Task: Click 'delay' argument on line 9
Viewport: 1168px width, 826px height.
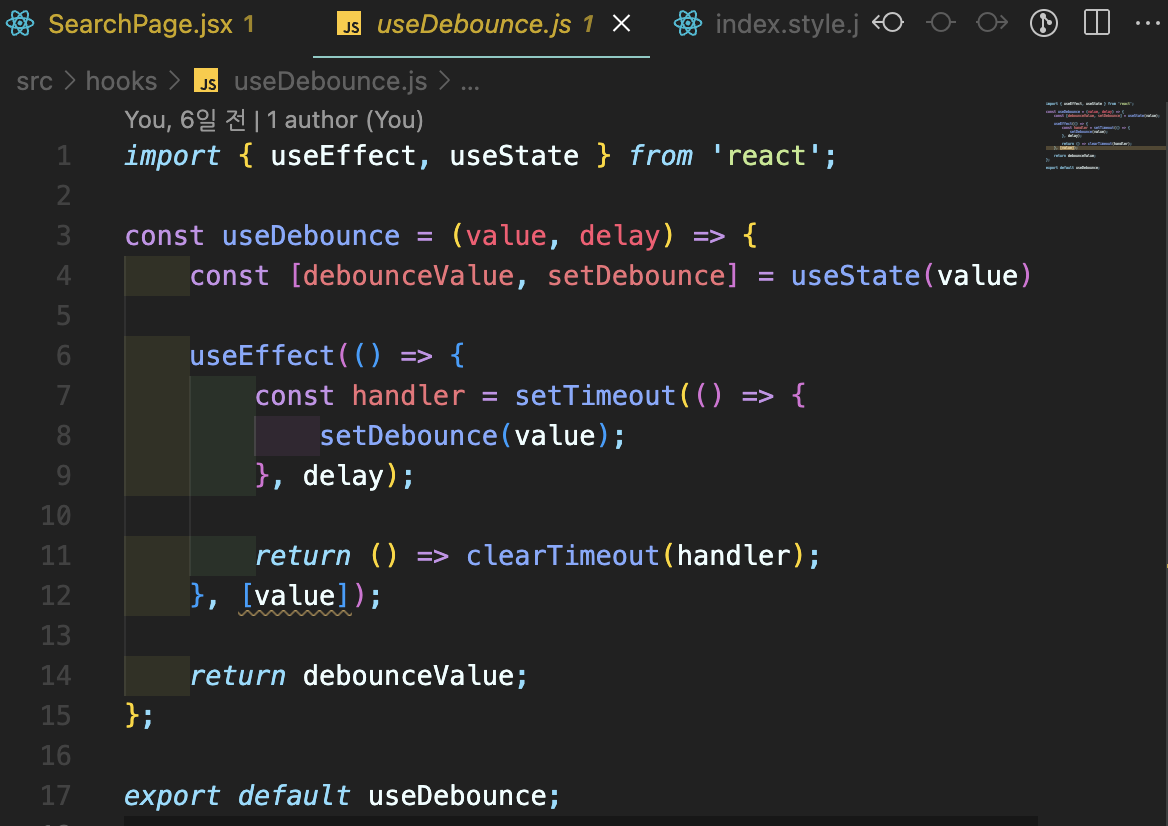Action: coord(343,475)
